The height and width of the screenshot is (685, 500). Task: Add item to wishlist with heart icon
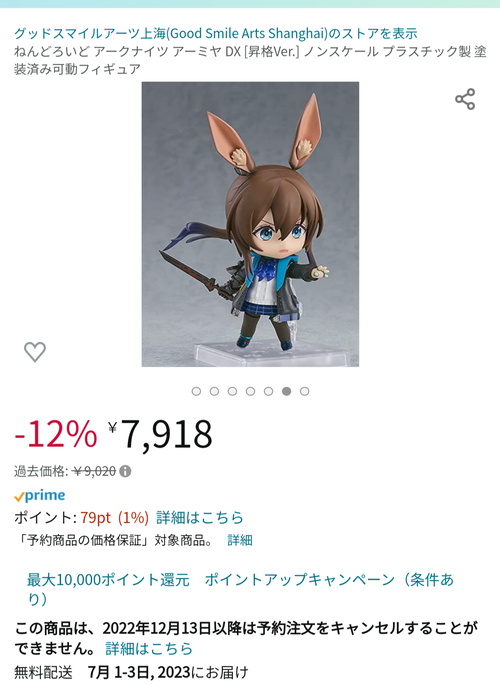tap(34, 352)
